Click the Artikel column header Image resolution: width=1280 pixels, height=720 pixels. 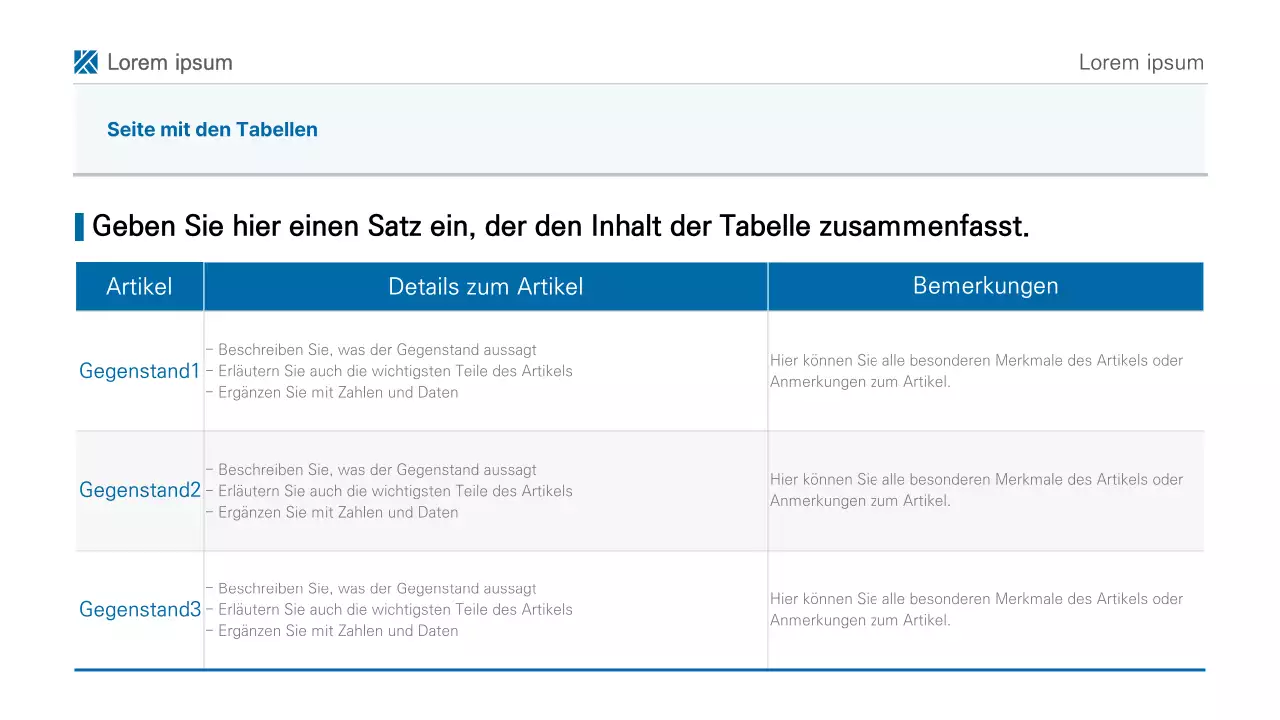click(x=139, y=286)
